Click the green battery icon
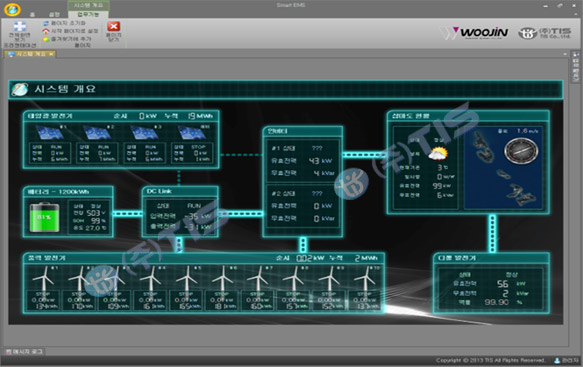Image resolution: width=583 pixels, height=367 pixels. coord(44,217)
